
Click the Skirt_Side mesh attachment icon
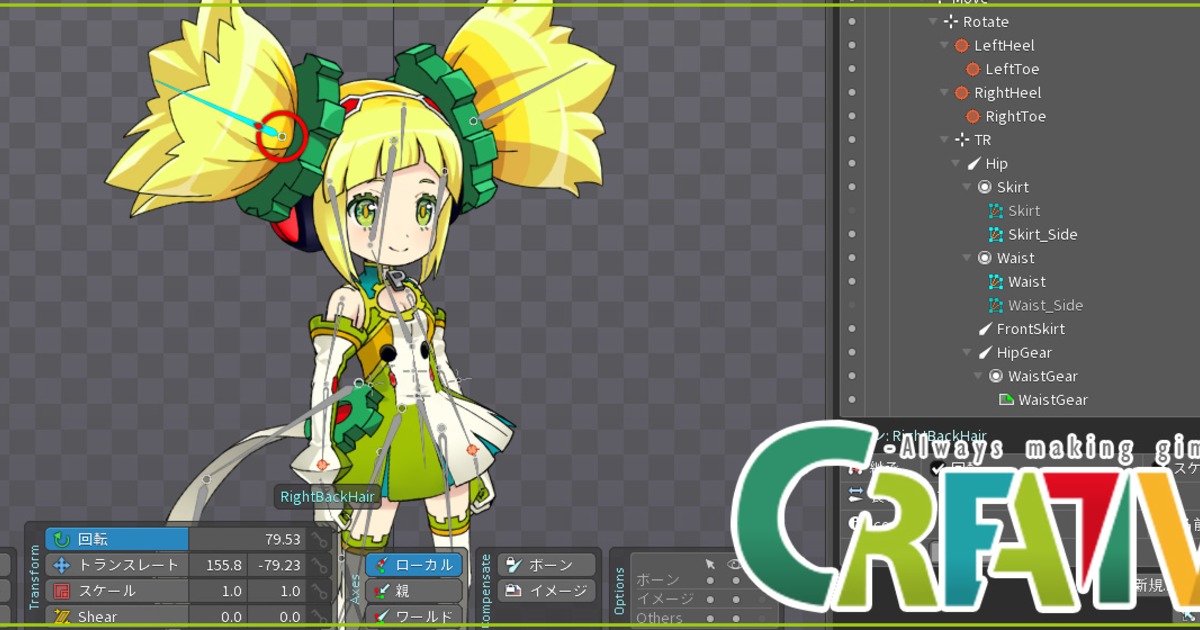click(995, 235)
